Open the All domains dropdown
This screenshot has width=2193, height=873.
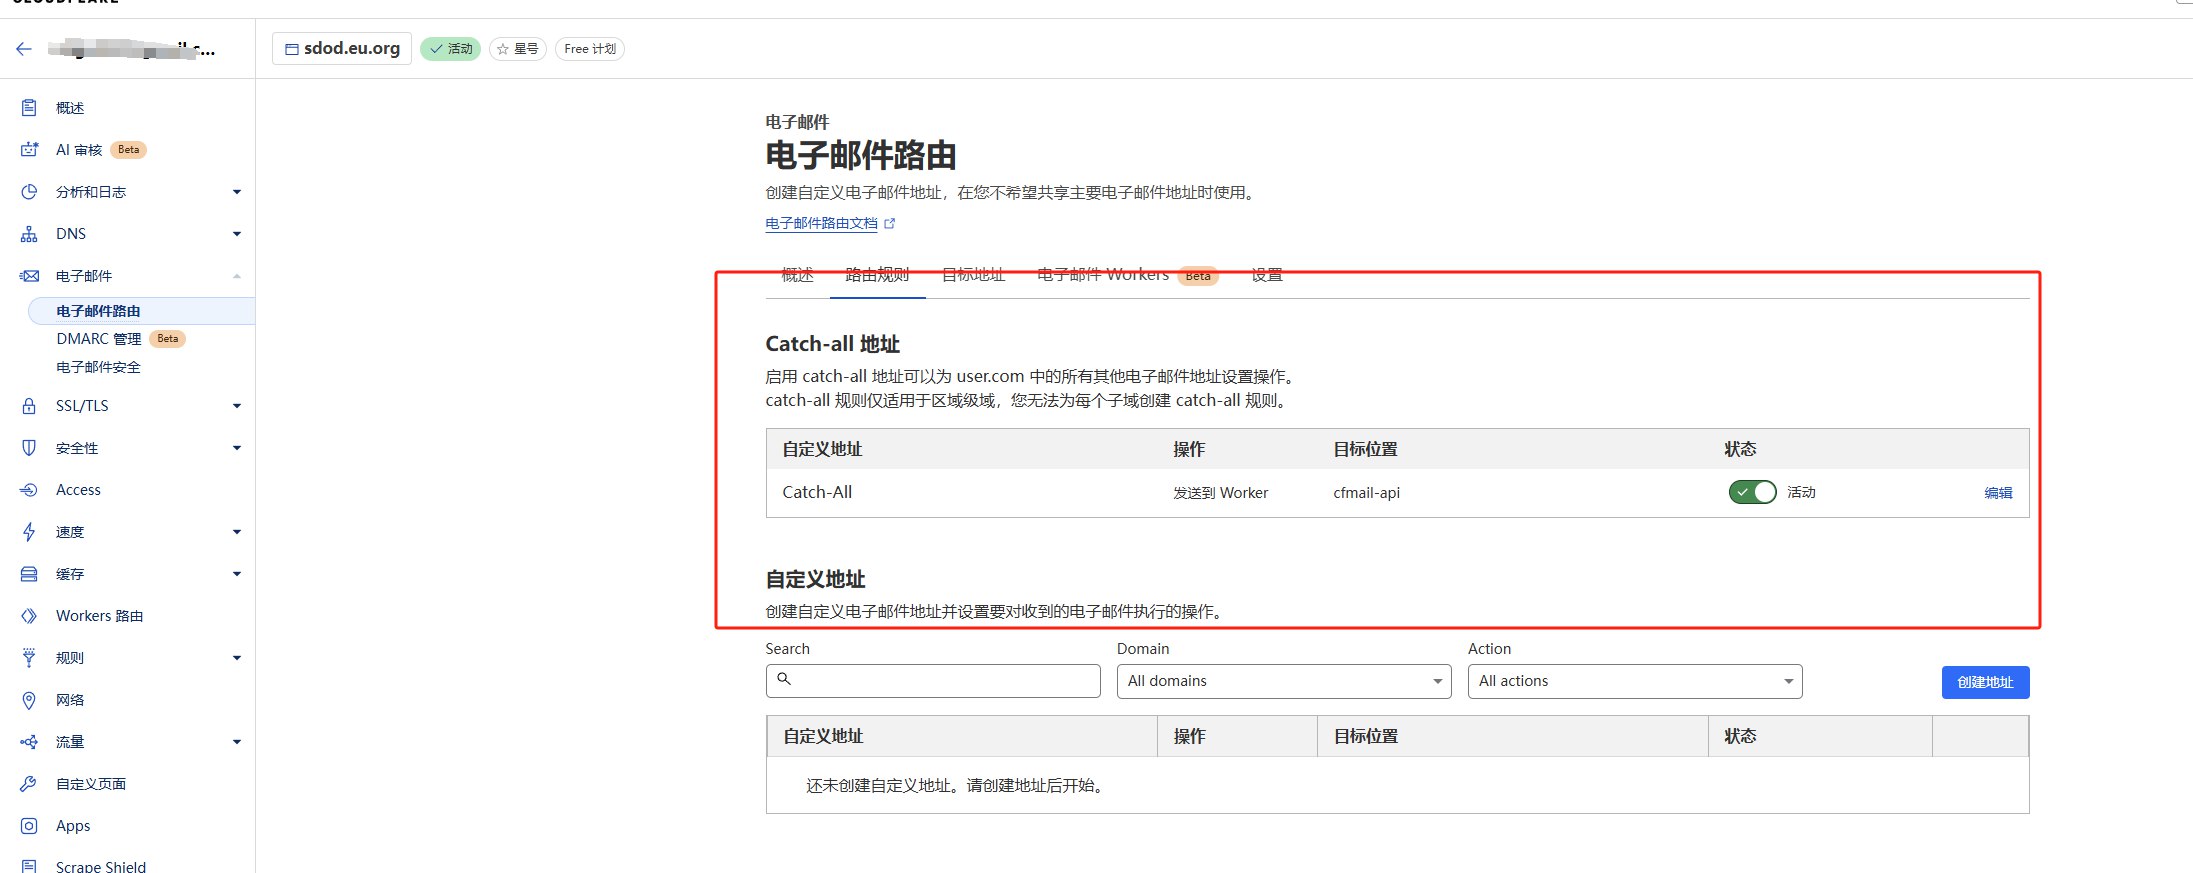point(1284,681)
